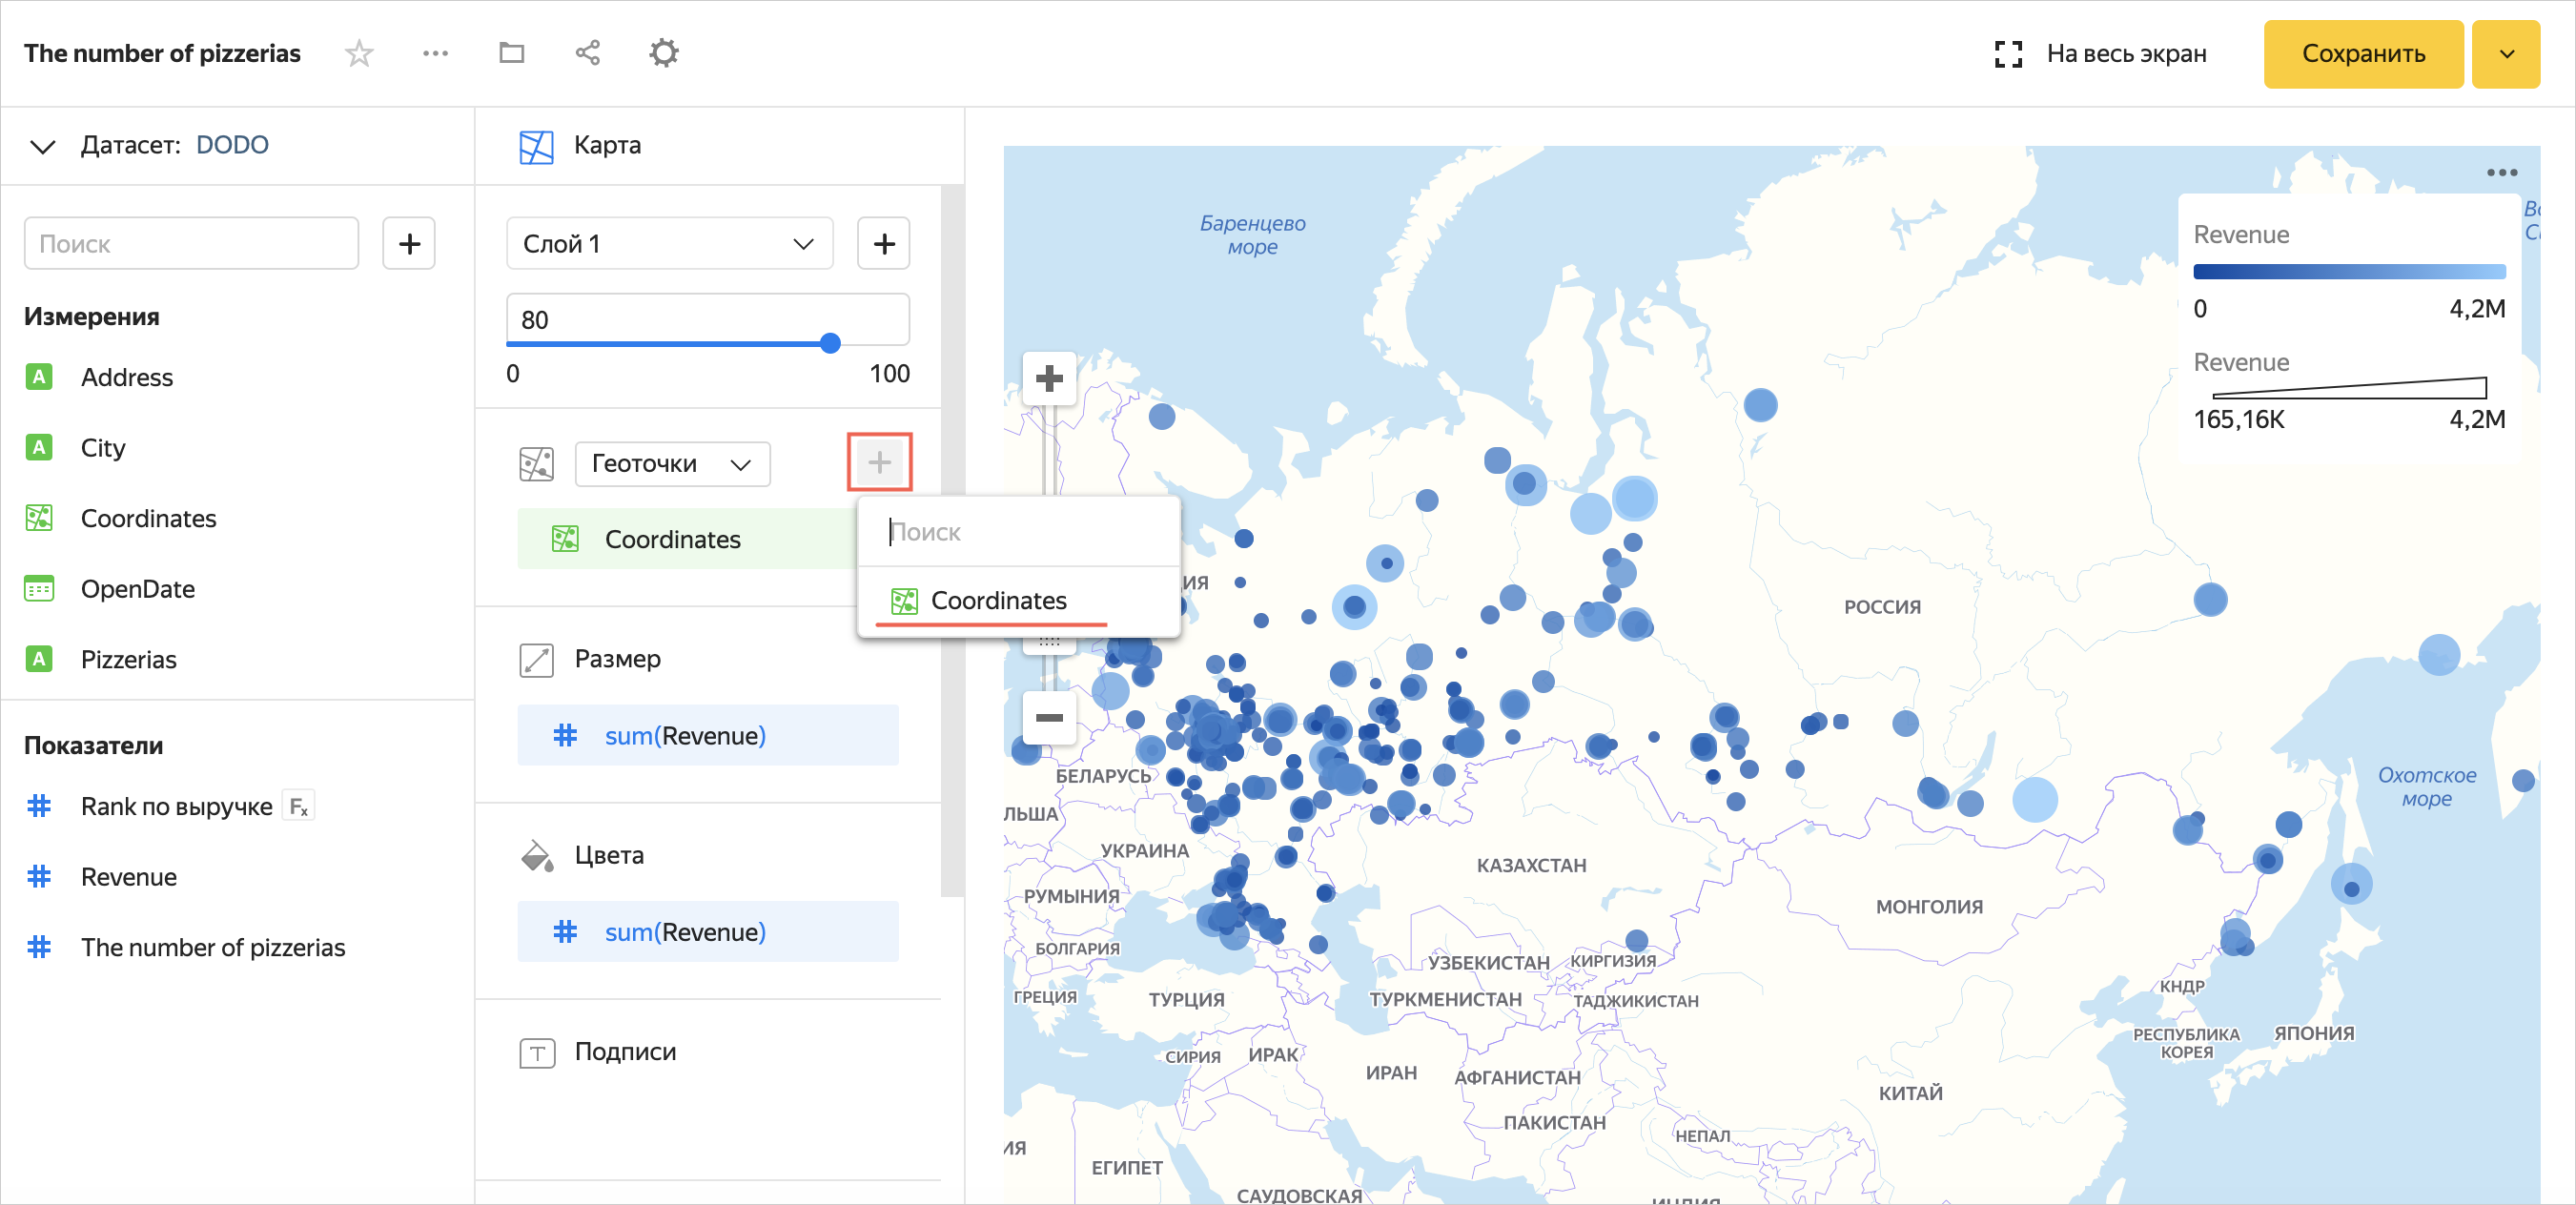Click На весь экран label
Viewport: 2576px width, 1205px height.
2127,54
